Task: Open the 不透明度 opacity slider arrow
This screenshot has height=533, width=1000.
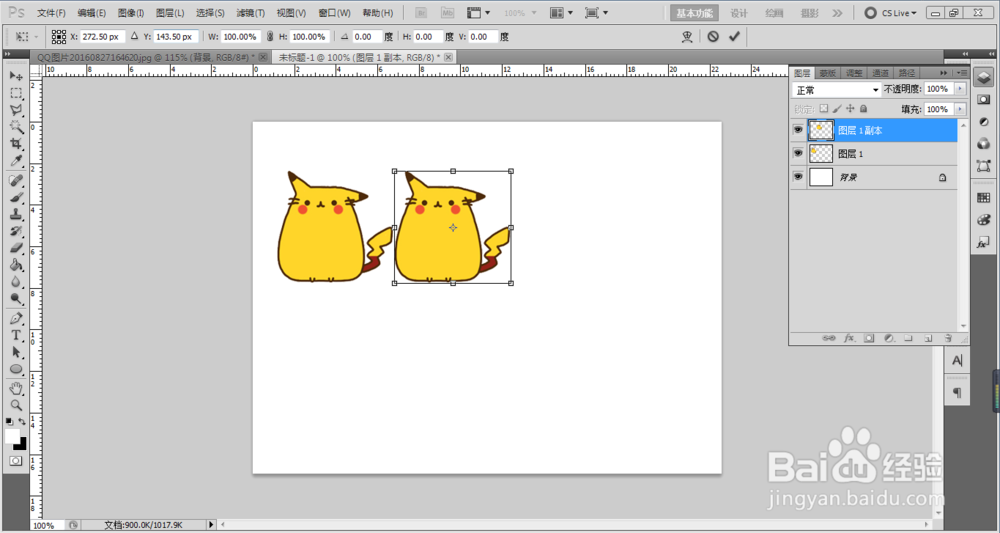Action: coord(960,89)
